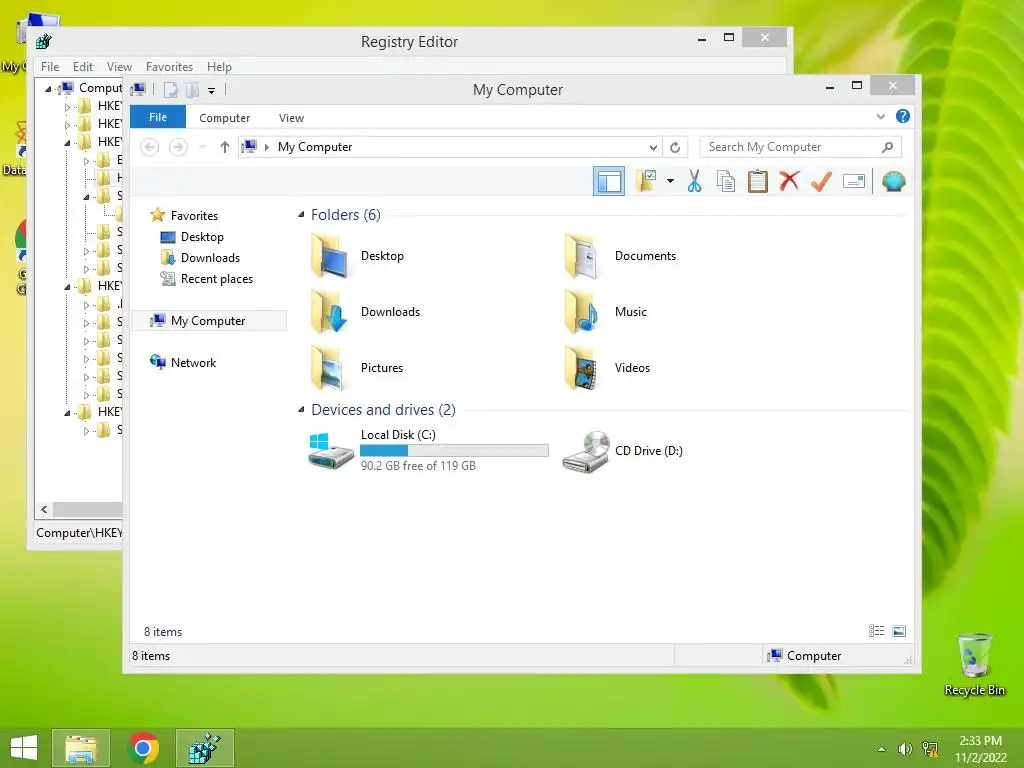
Task: Click the Back navigation arrow
Action: pos(150,147)
